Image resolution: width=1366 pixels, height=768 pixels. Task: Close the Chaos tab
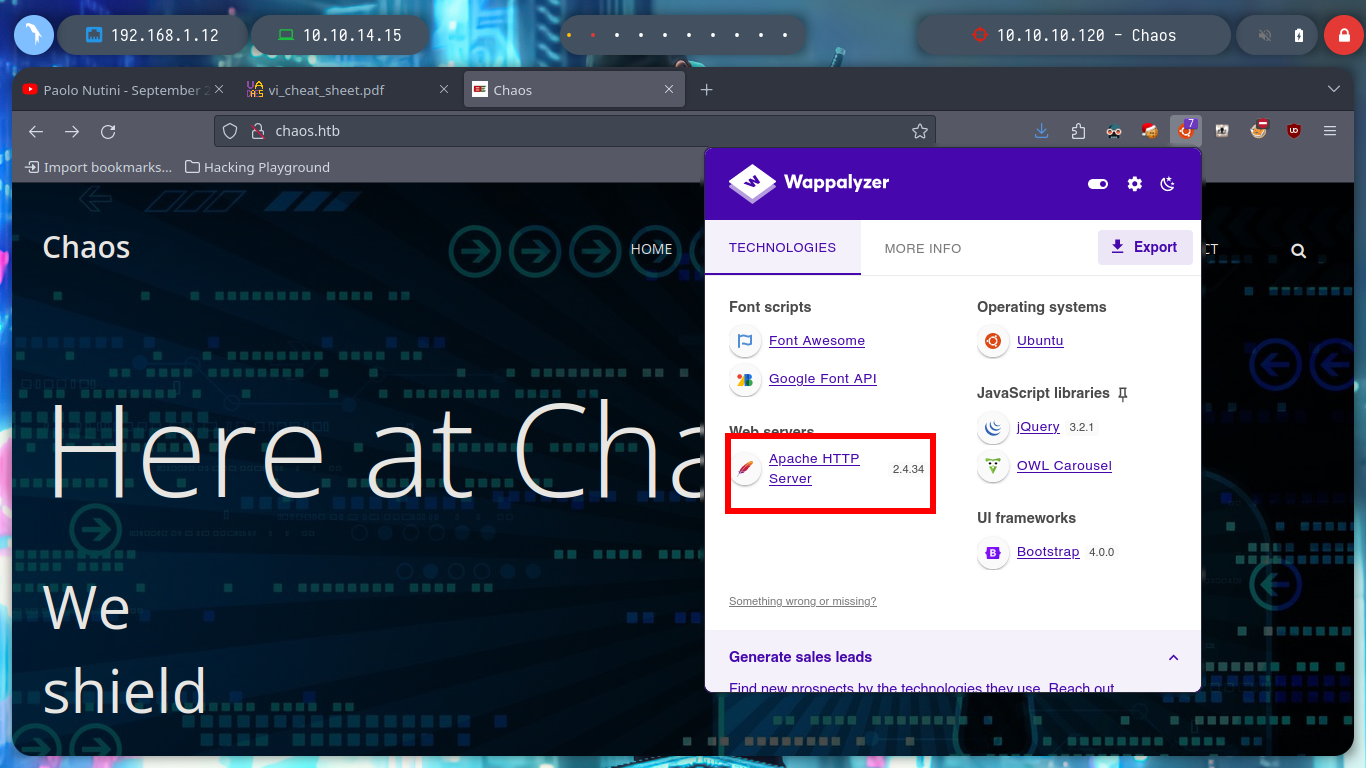tap(670, 90)
